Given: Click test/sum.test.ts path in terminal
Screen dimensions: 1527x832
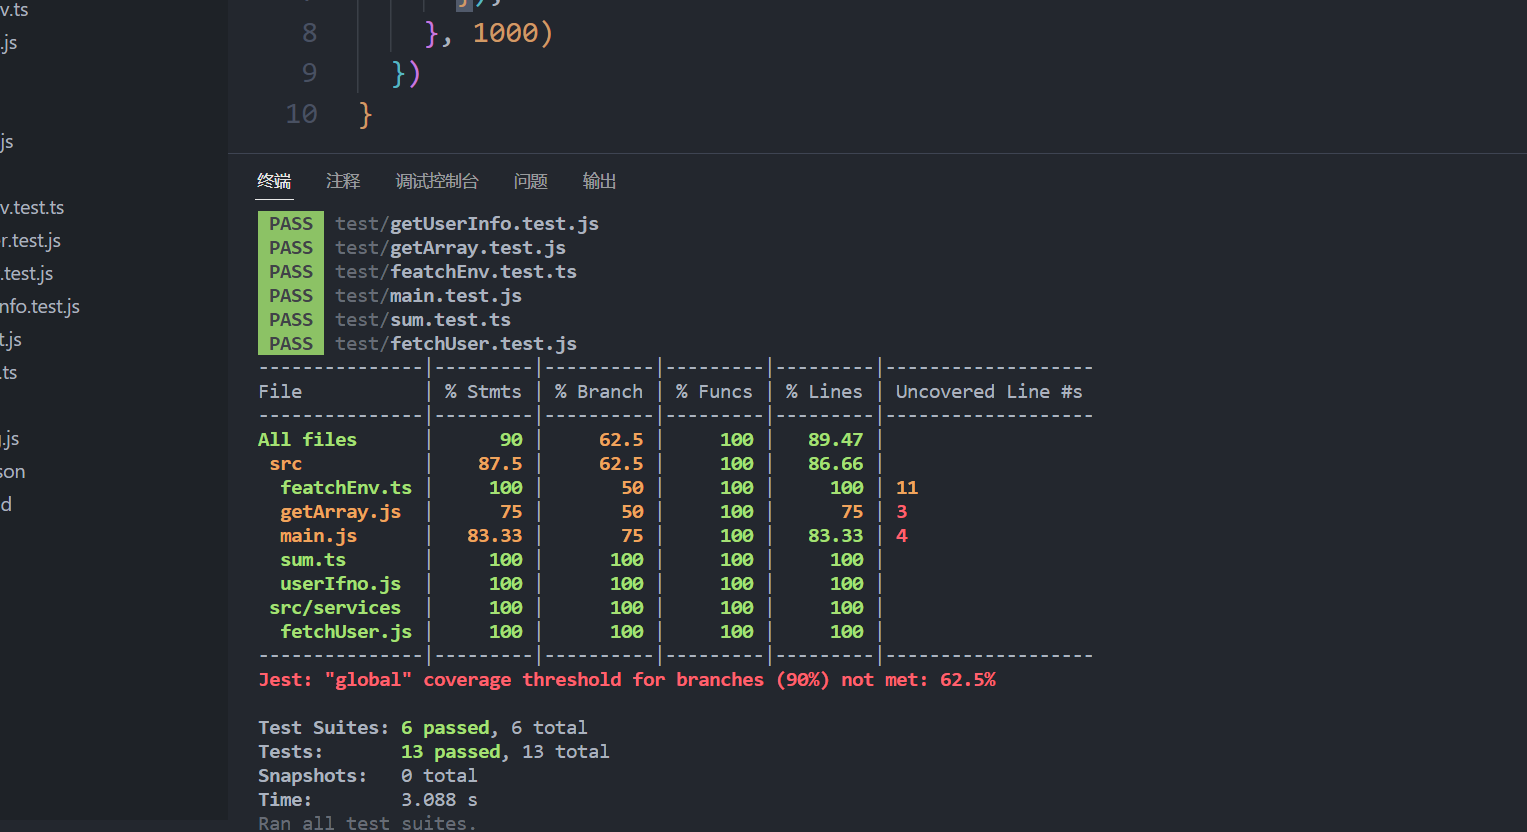Looking at the screenshot, I should click(x=423, y=320).
